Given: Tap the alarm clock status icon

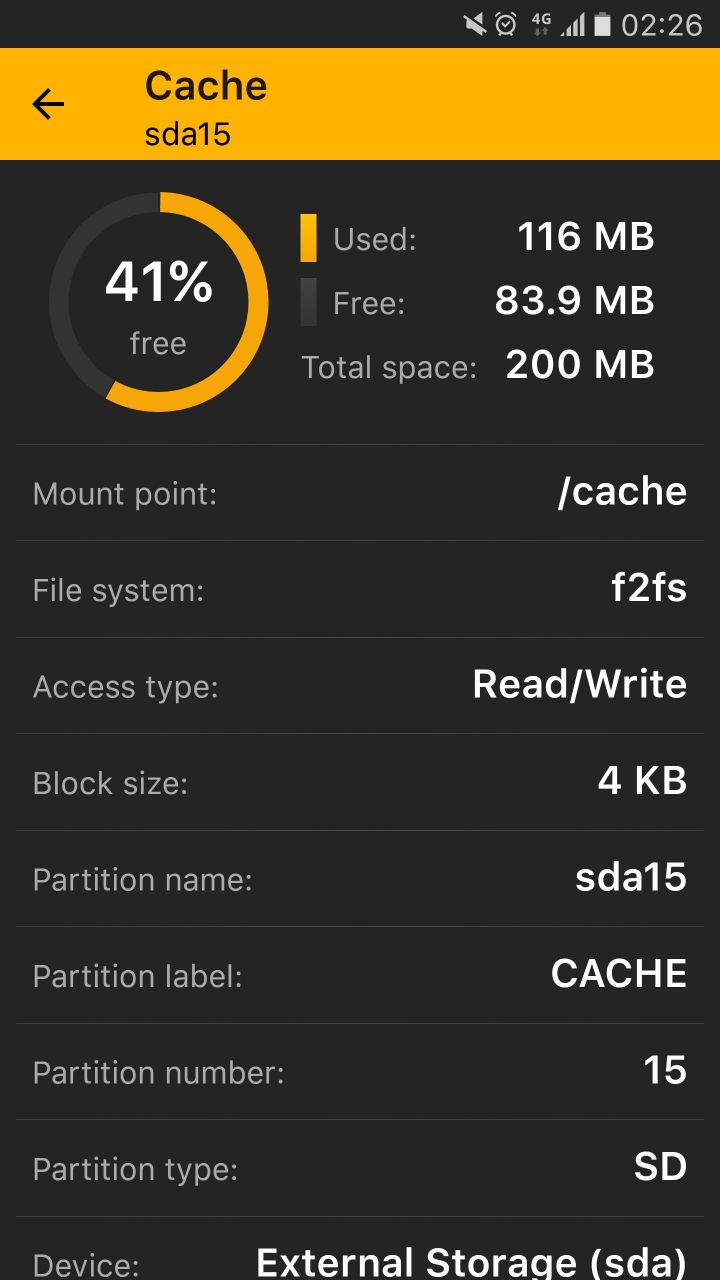Looking at the screenshot, I should click(x=507, y=24).
